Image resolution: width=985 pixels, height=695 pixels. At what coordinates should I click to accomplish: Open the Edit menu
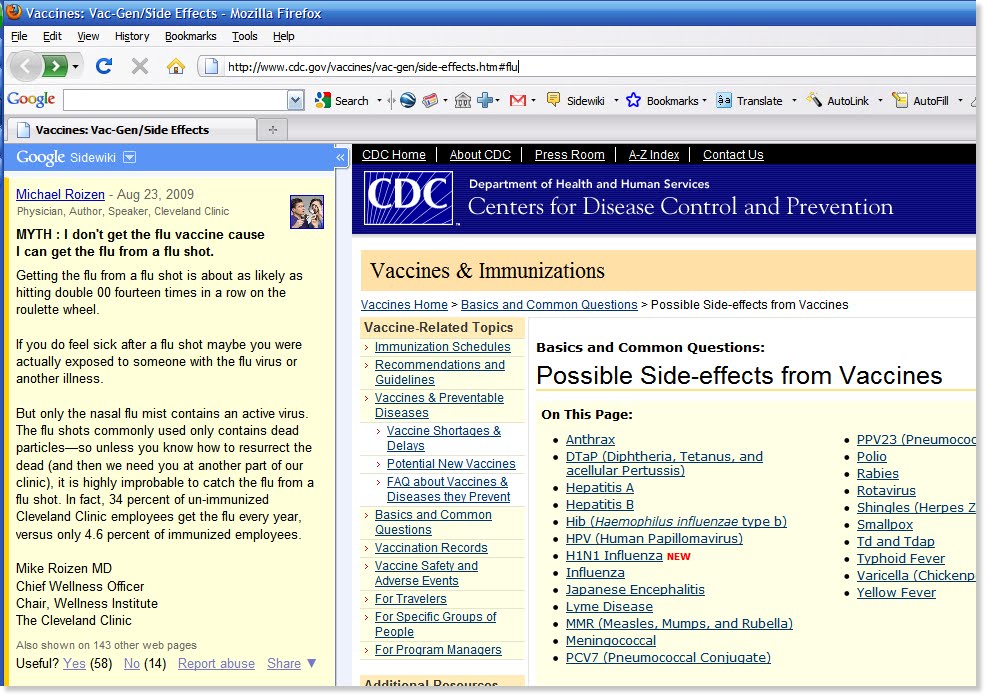coord(52,36)
